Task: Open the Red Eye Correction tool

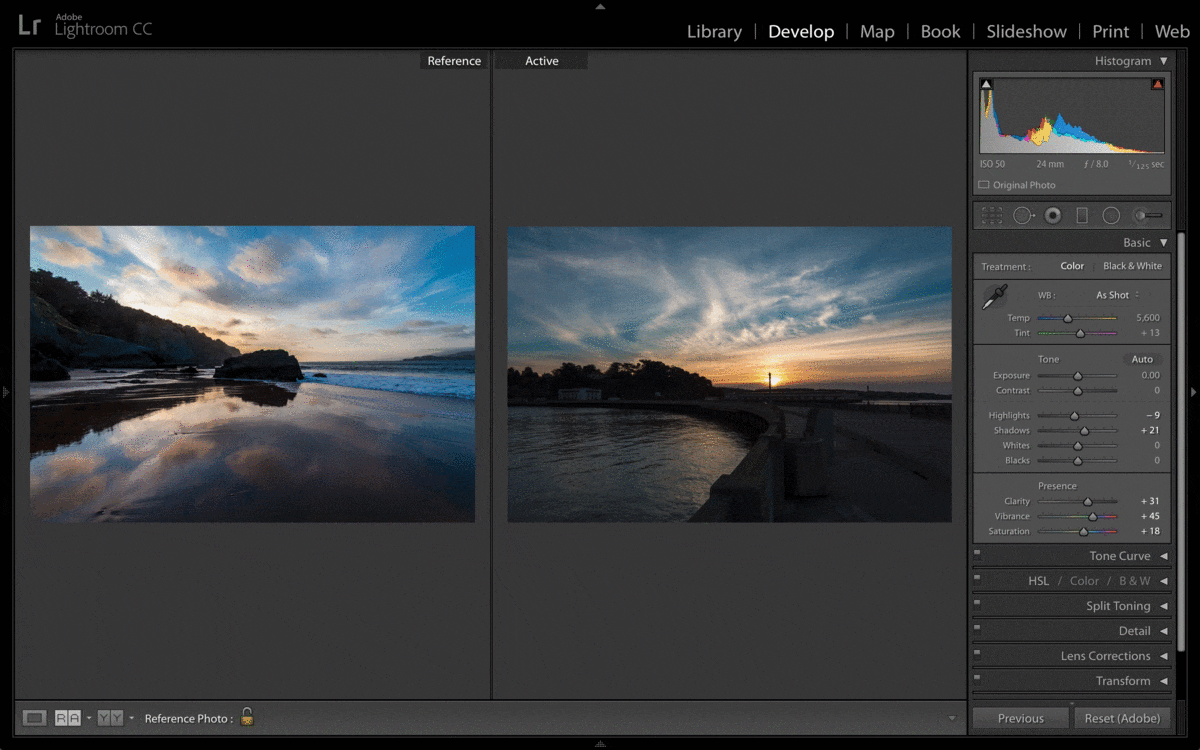Action: click(x=1052, y=215)
